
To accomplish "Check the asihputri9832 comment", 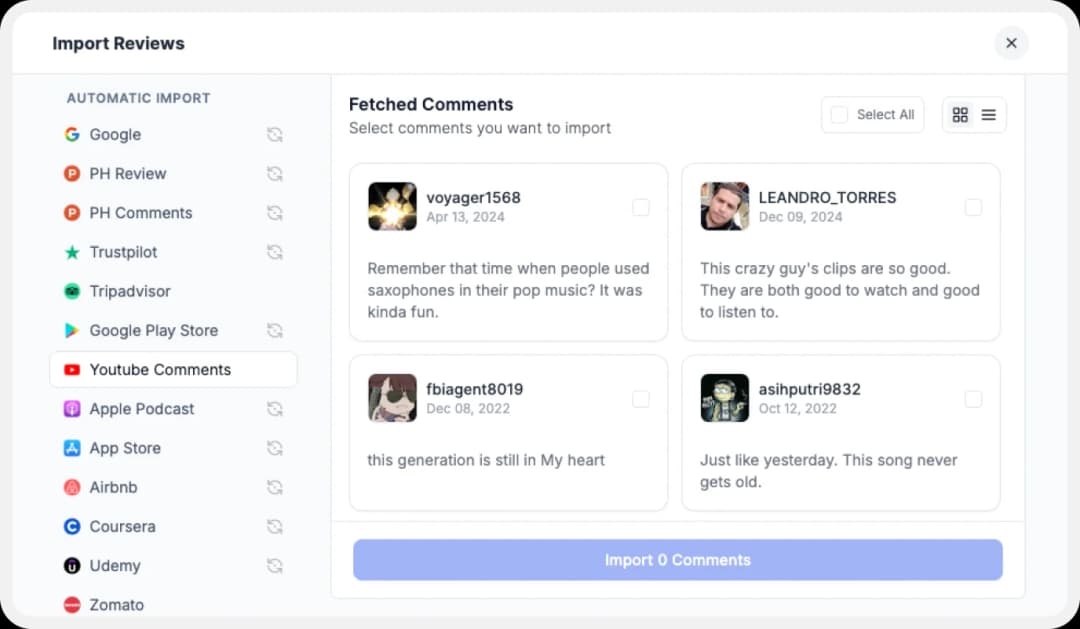I will [x=973, y=398].
